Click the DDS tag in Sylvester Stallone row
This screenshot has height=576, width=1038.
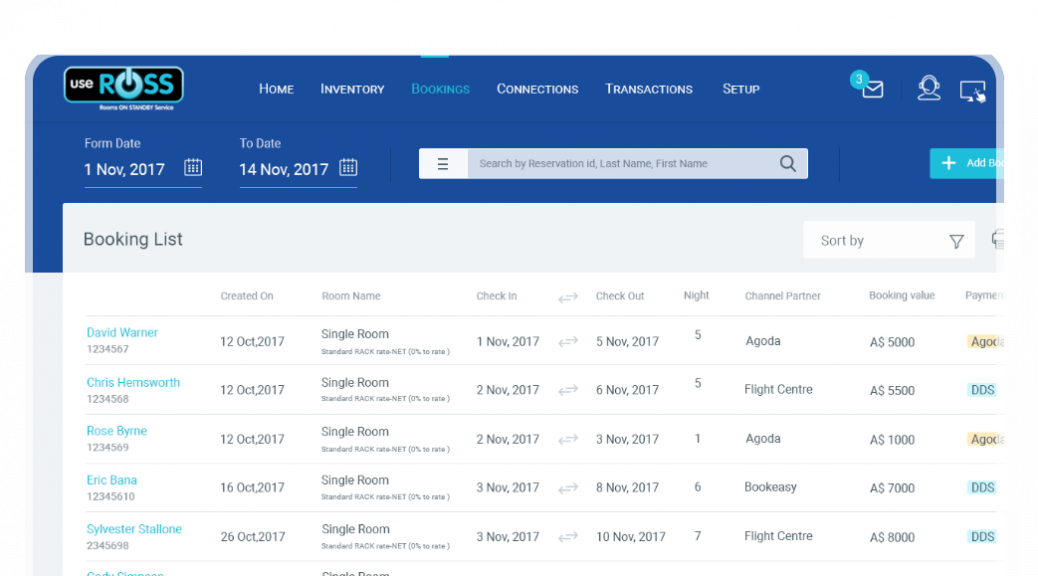pyautogui.click(x=982, y=536)
